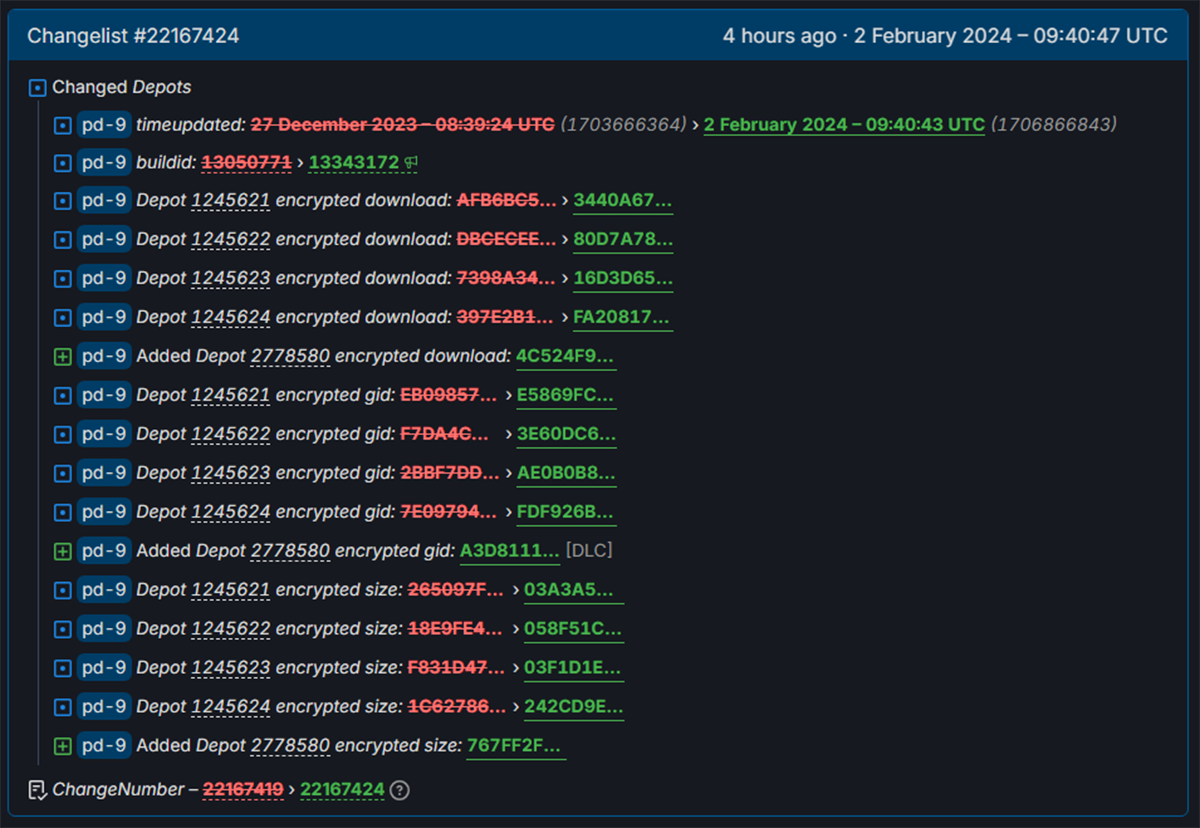Click the new hash 3440A67… value

tap(622, 200)
